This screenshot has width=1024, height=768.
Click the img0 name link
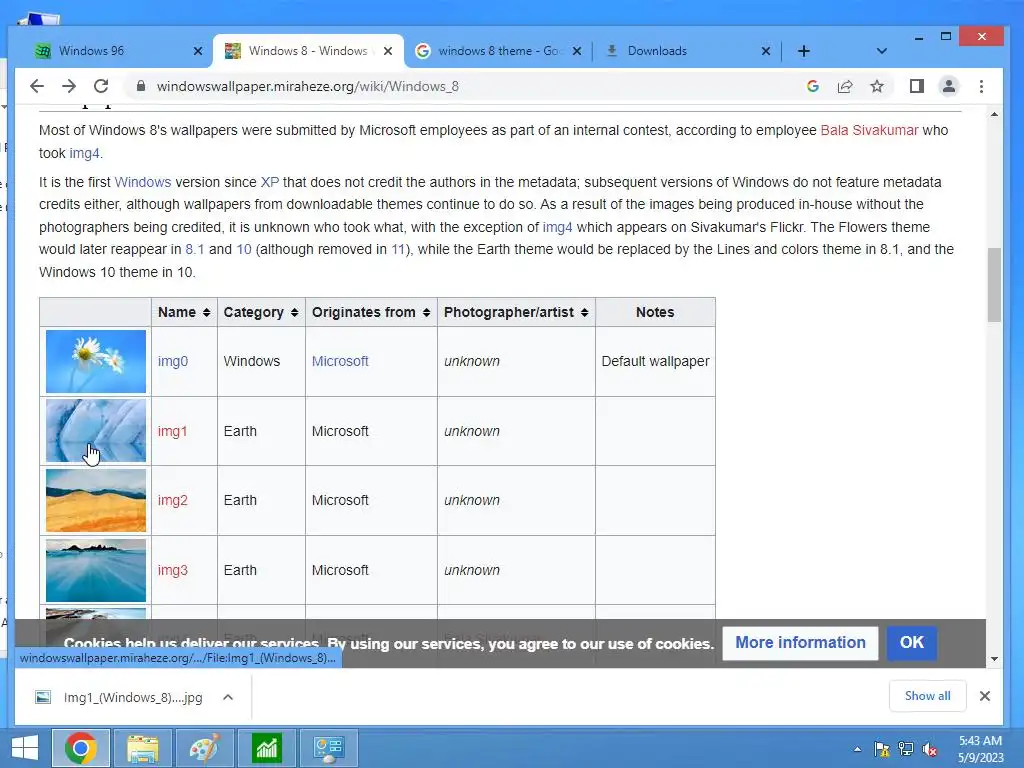173,361
